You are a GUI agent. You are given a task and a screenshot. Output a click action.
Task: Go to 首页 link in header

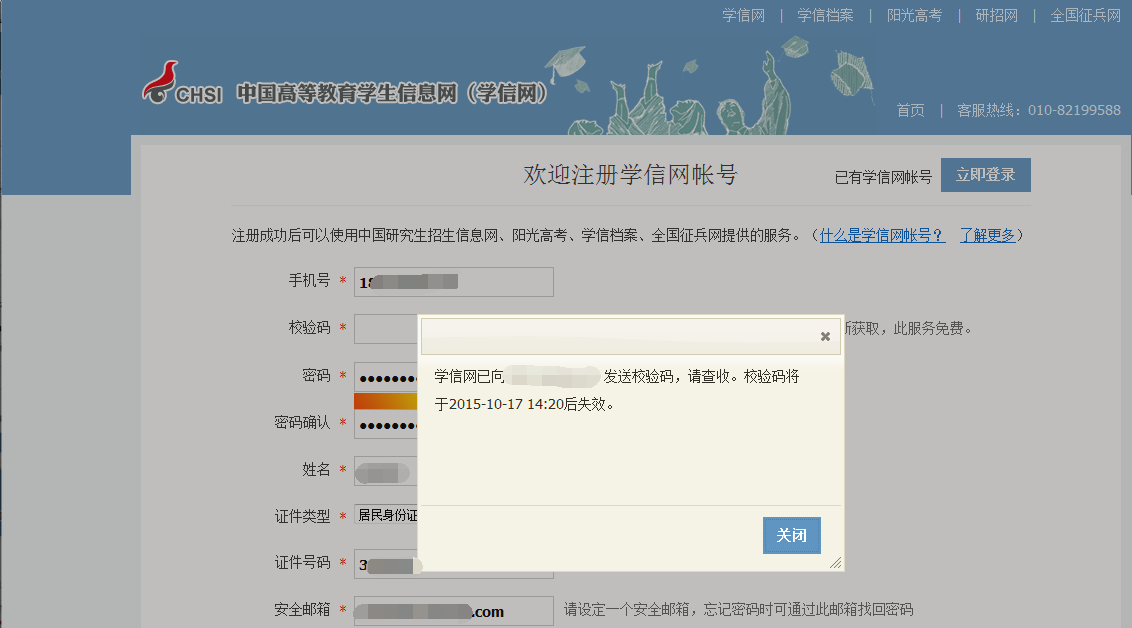[910, 110]
